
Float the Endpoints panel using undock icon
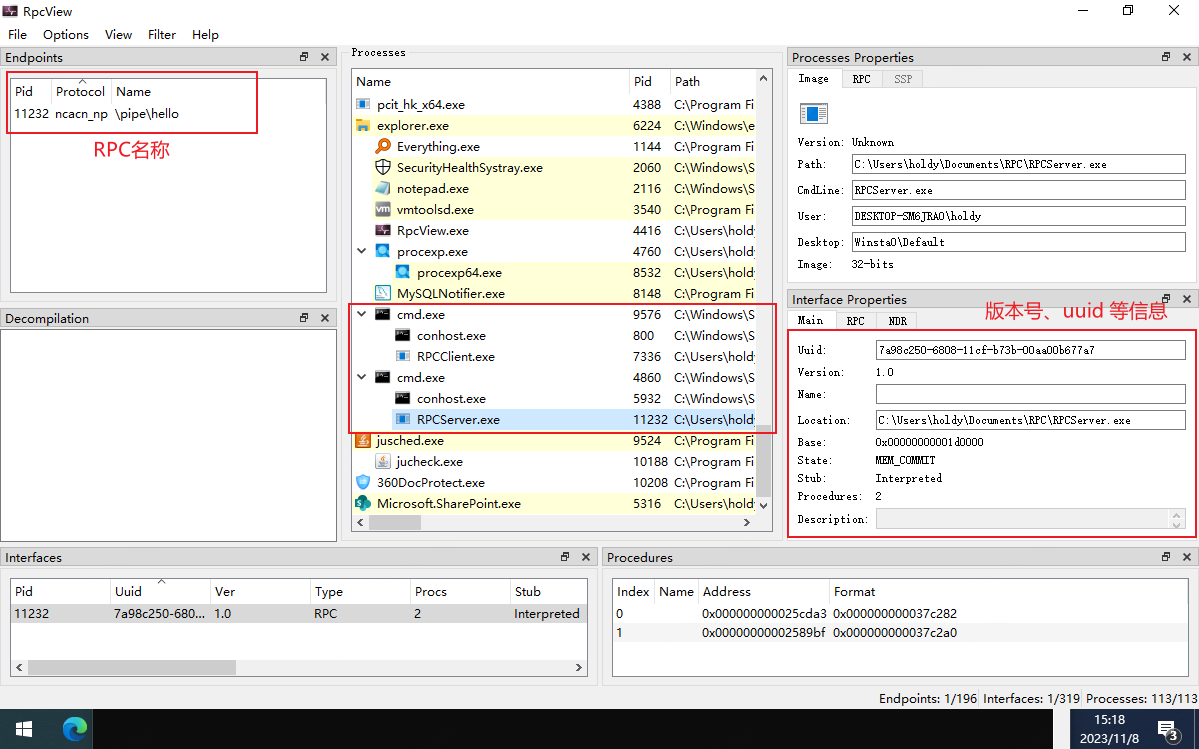[x=304, y=58]
